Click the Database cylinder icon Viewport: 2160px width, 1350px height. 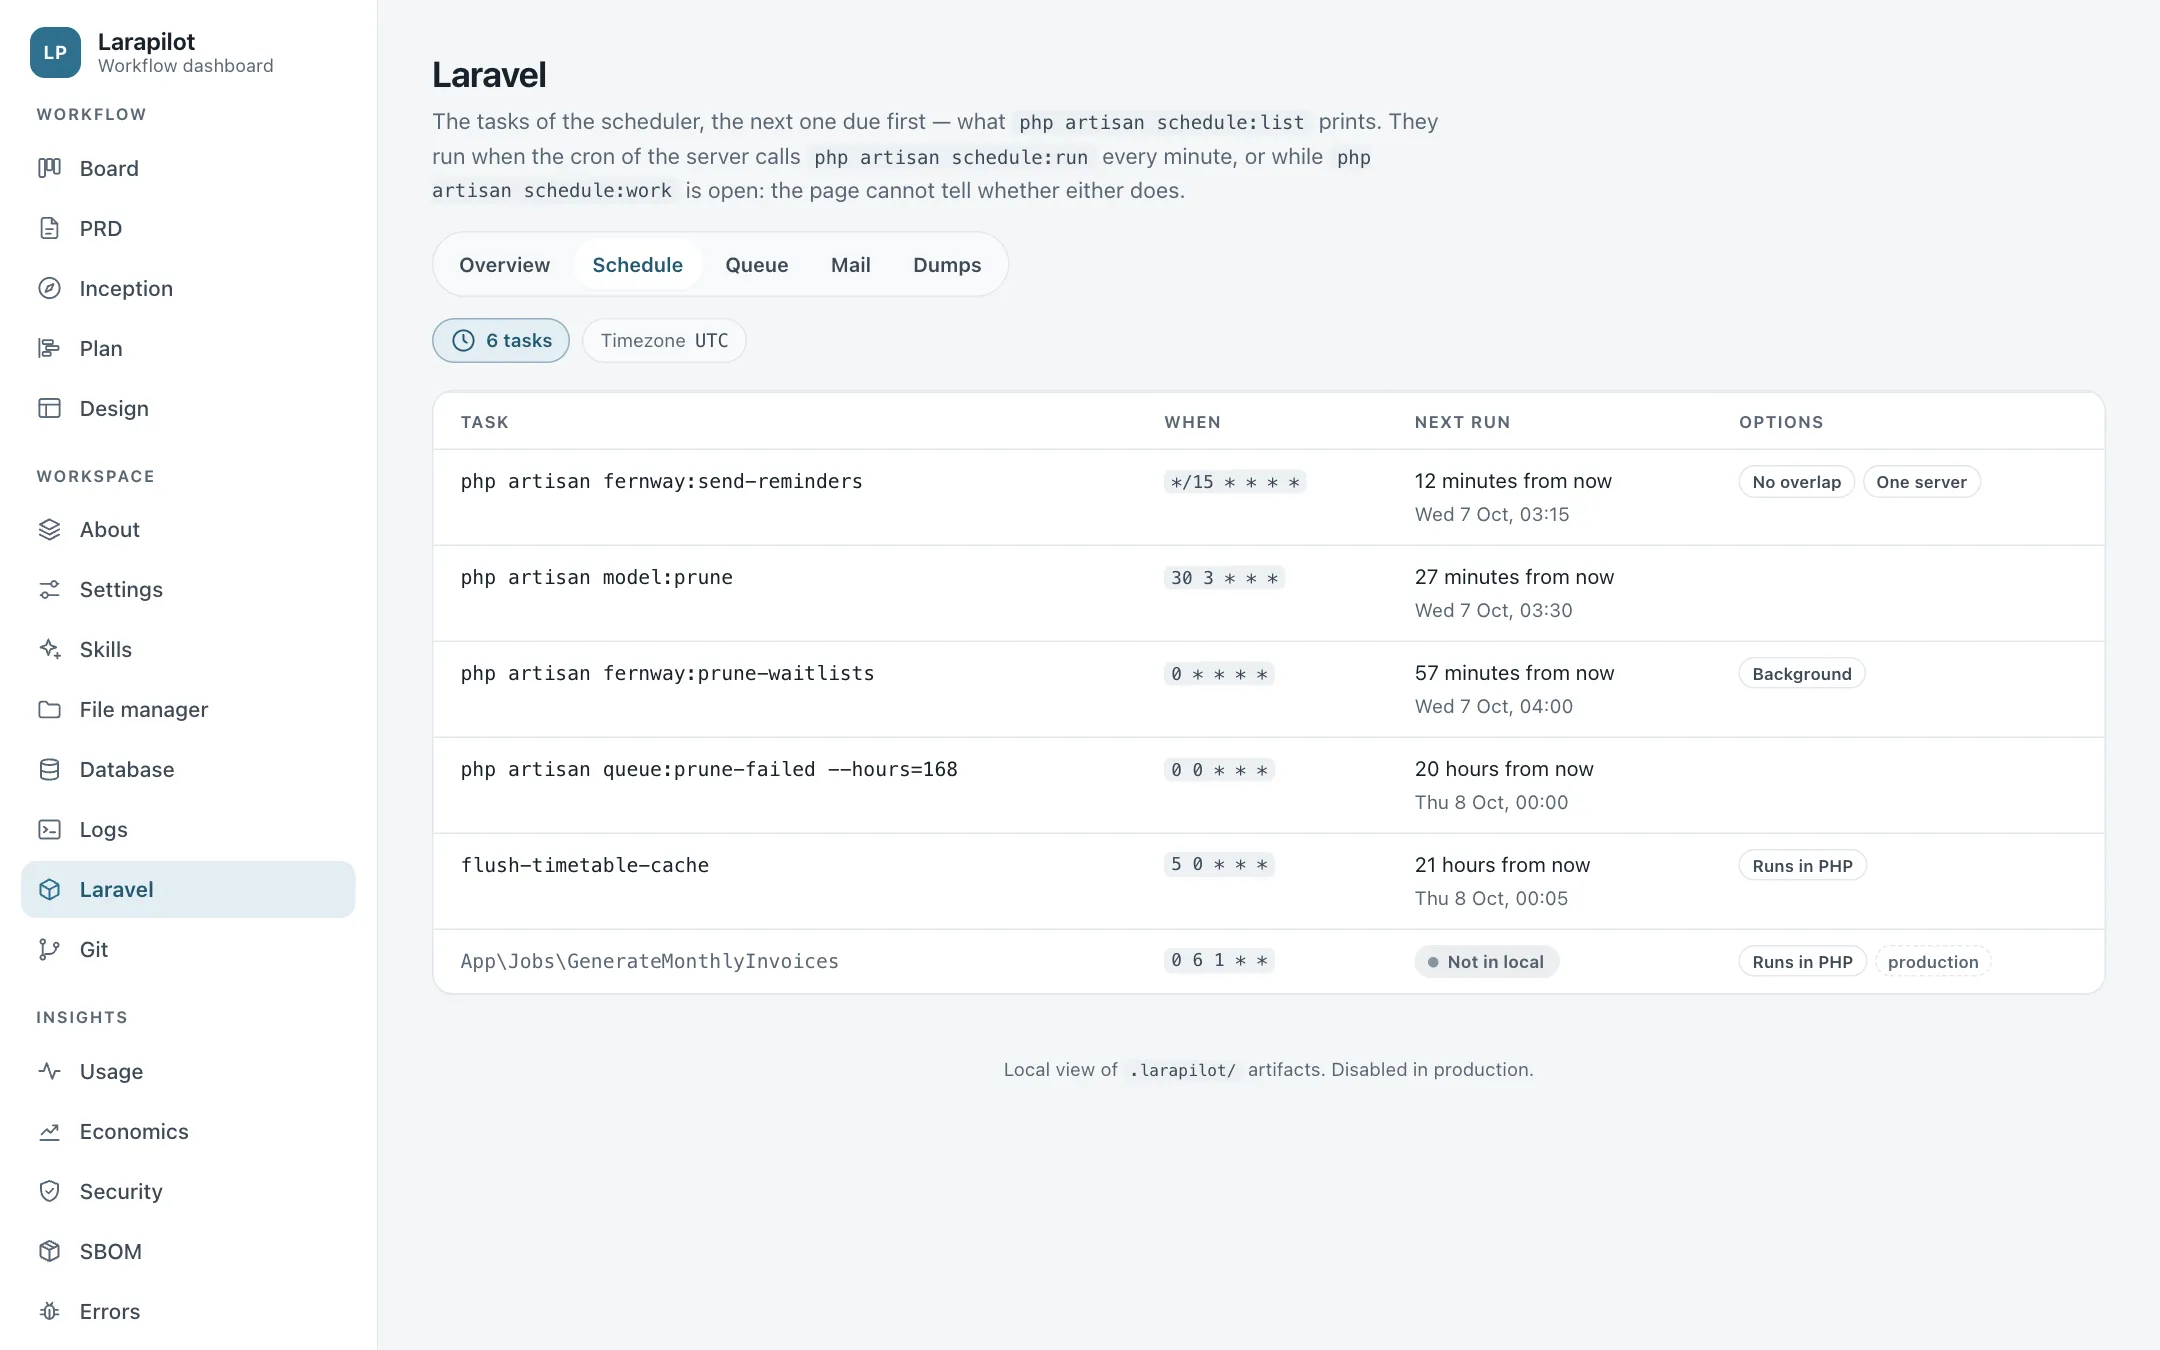tap(49, 769)
